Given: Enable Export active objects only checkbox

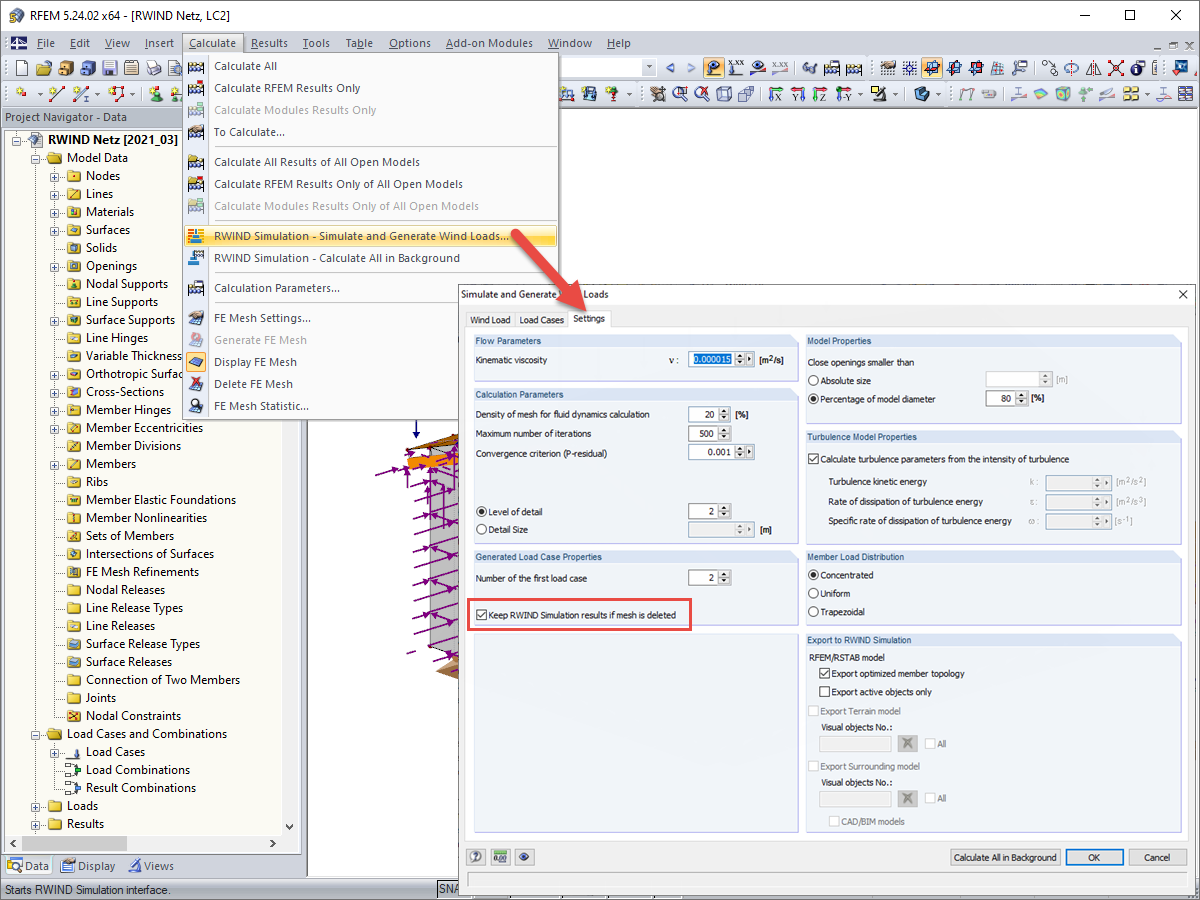Looking at the screenshot, I should coord(825,691).
